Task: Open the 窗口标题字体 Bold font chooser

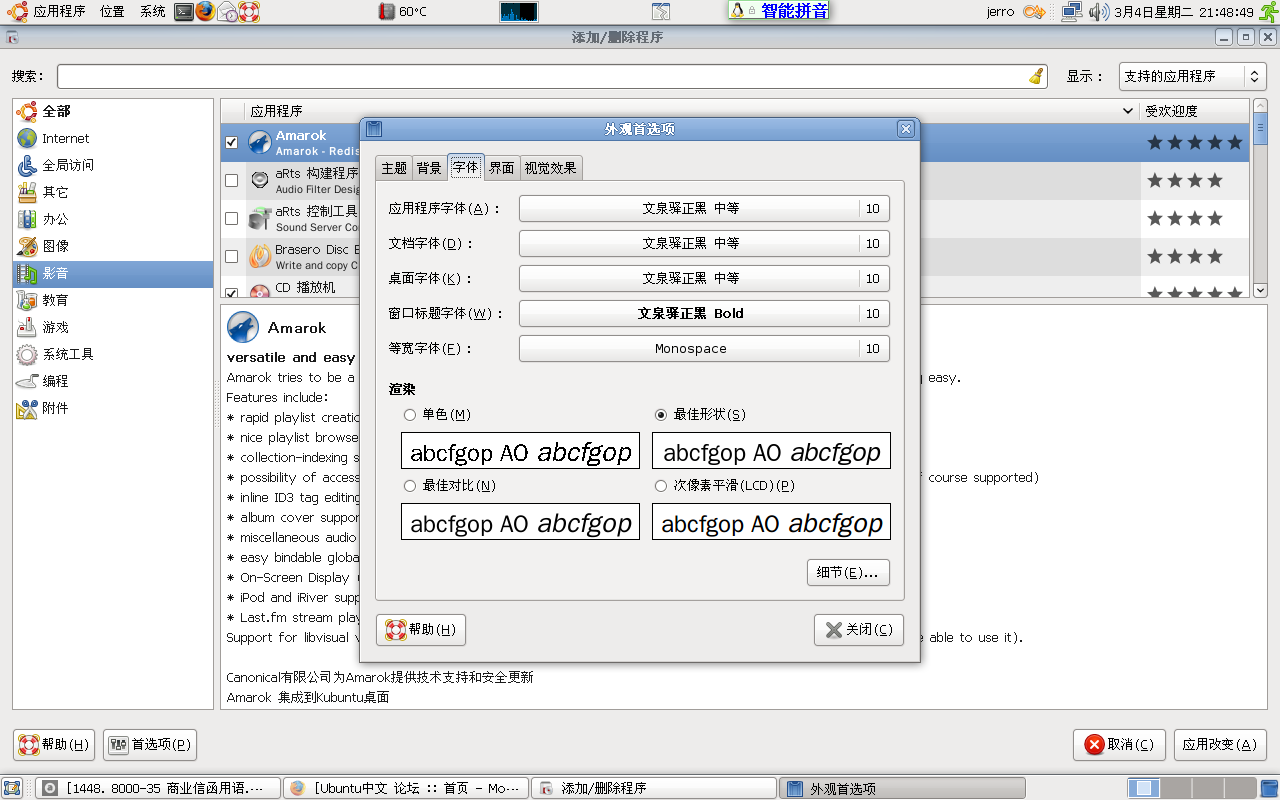Action: [x=704, y=313]
